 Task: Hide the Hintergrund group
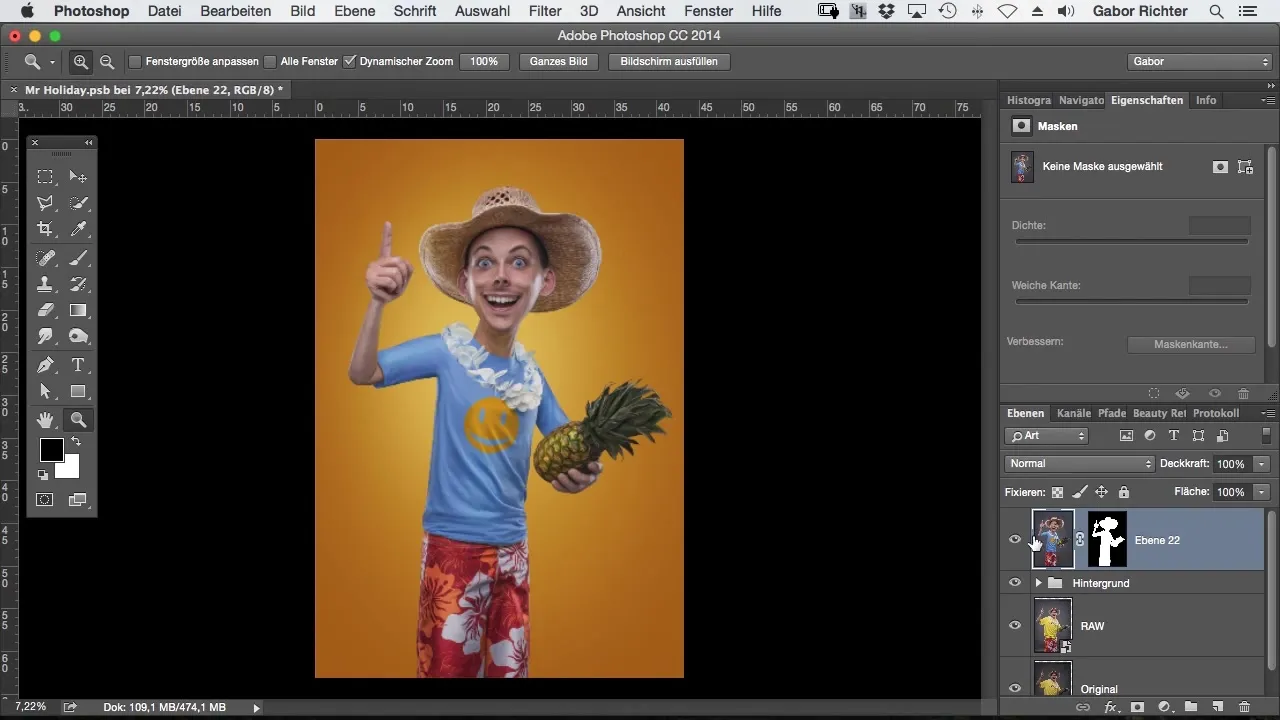pos(1015,582)
